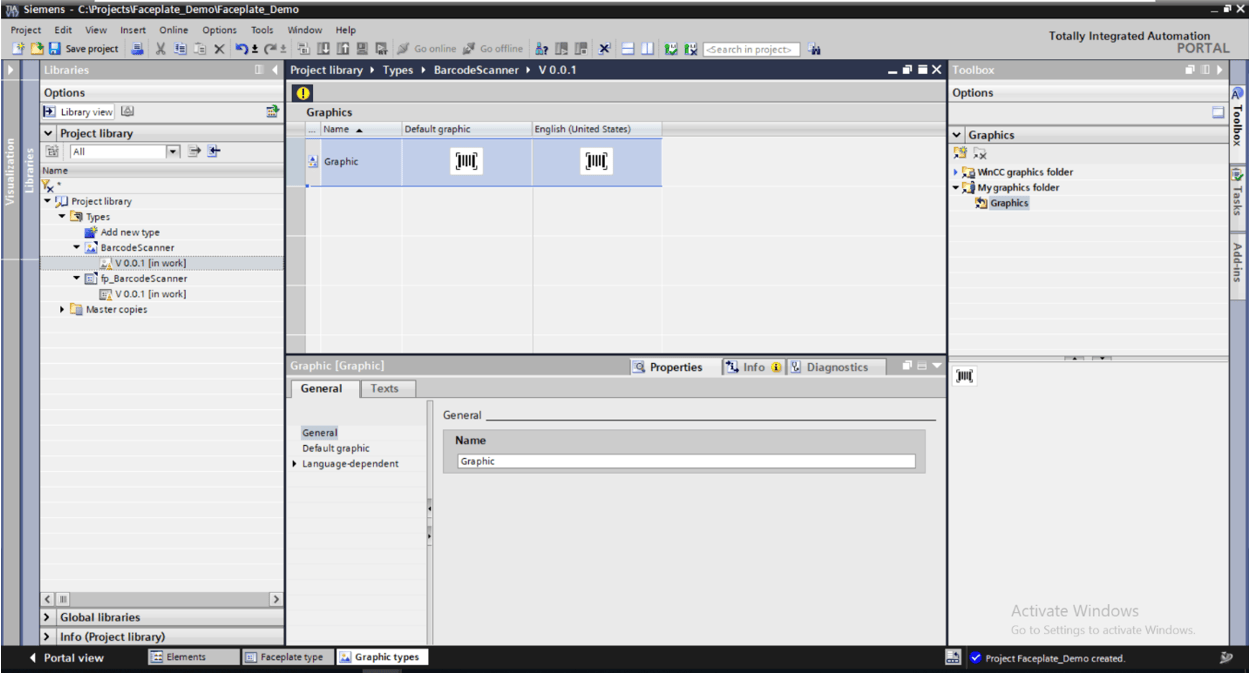This screenshot has height=675, width=1252.
Task: Click the horizontal scrollbar in the Libraries panel
Action: [x=162, y=599]
